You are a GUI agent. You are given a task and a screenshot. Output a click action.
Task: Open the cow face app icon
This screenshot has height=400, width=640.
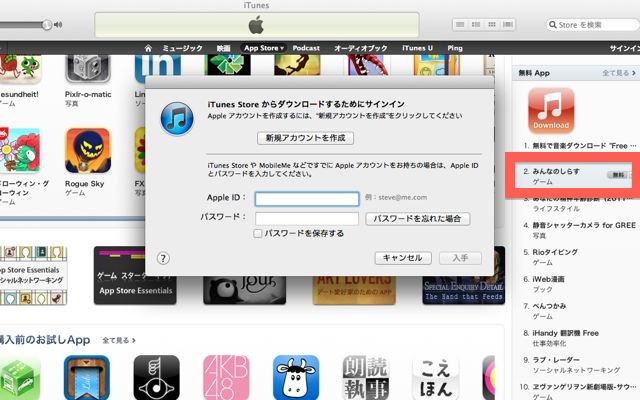pyautogui.click(x=296, y=377)
